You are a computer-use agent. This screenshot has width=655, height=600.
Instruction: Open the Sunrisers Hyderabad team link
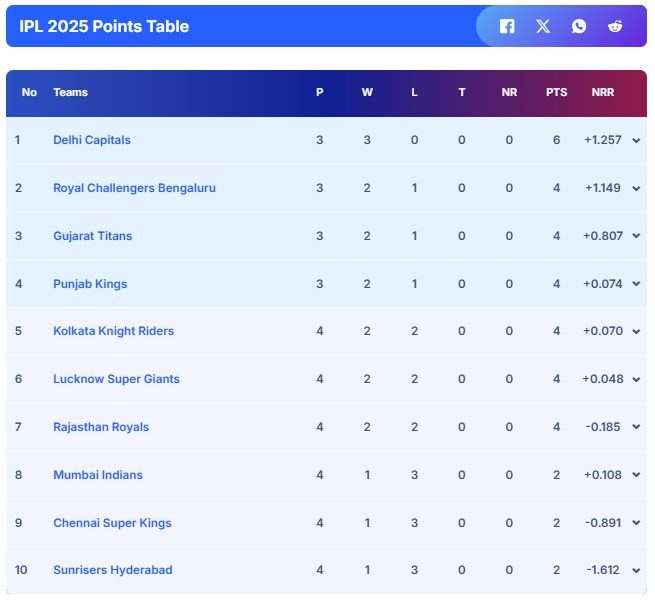(x=113, y=570)
